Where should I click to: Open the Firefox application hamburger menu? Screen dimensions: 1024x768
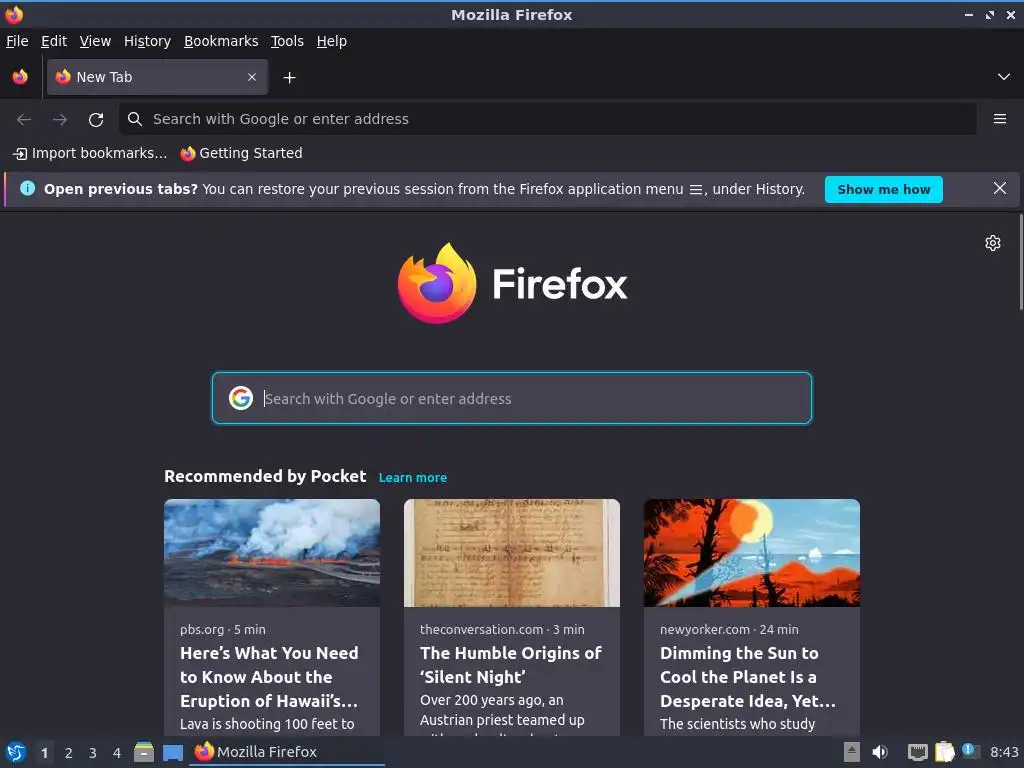pos(999,119)
